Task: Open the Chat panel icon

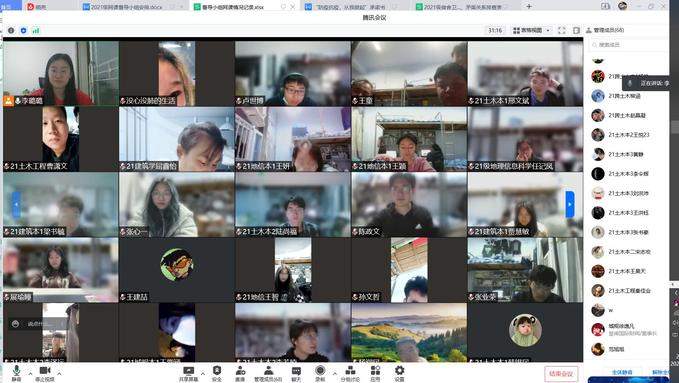Action: [x=296, y=373]
